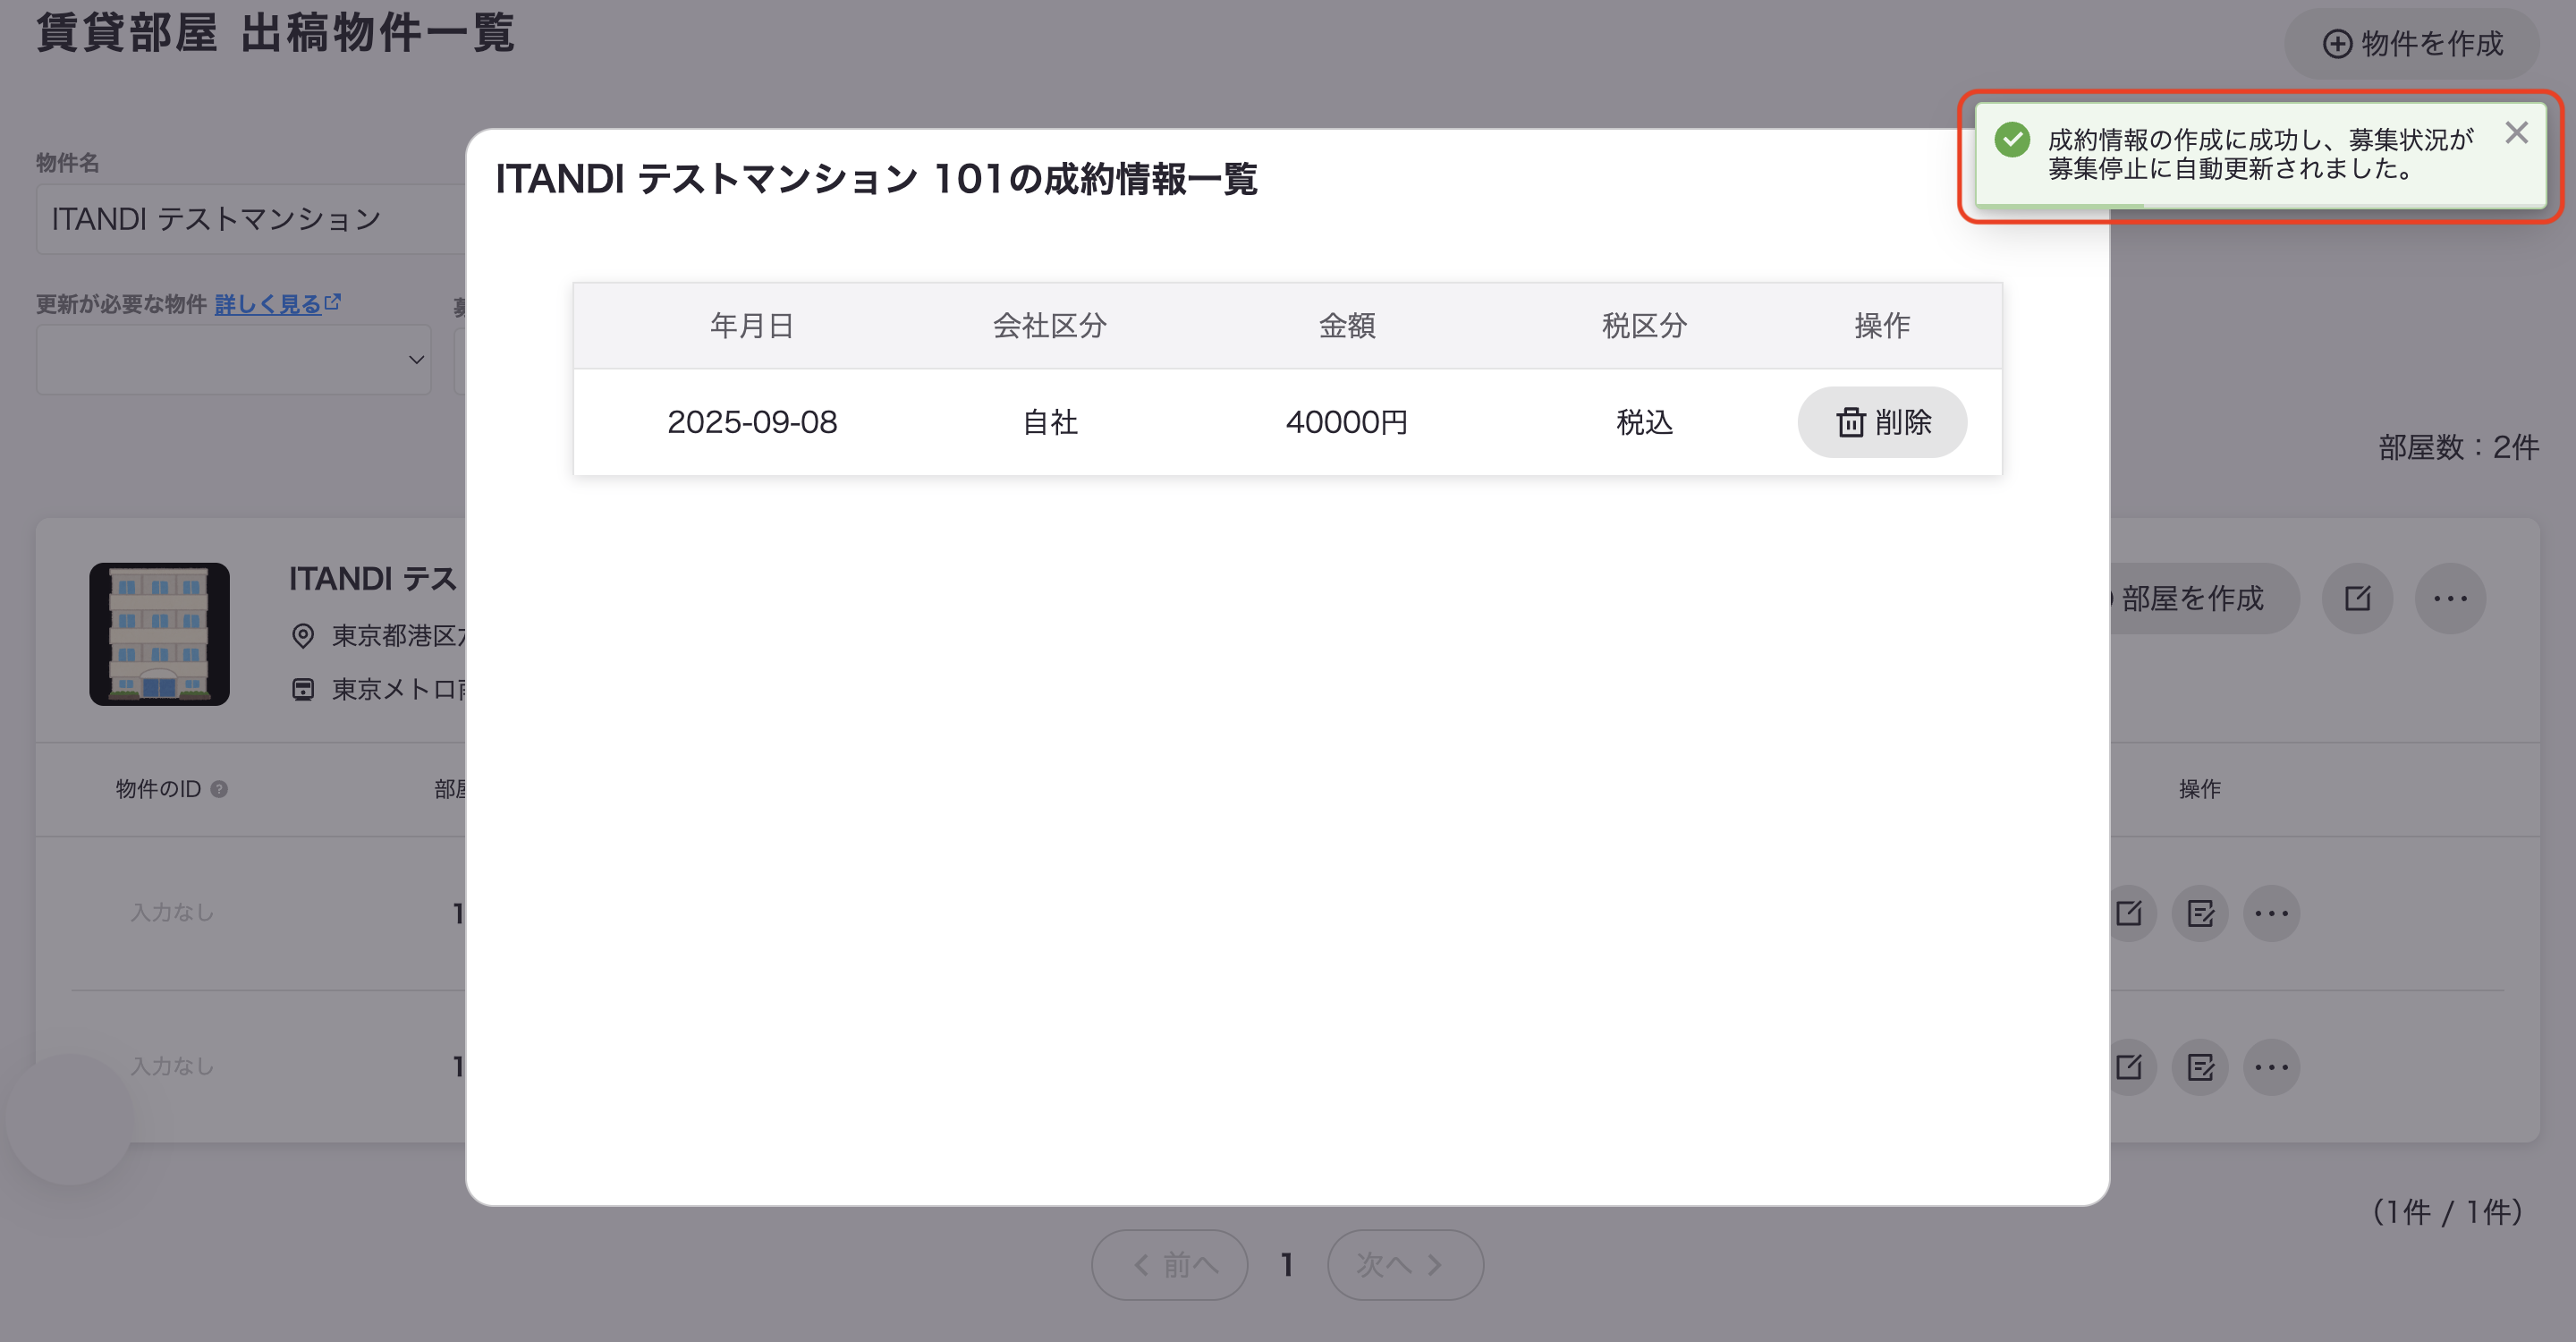The width and height of the screenshot is (2576, 1342).
Task: Close the success notification toast
Action: coord(2516,133)
